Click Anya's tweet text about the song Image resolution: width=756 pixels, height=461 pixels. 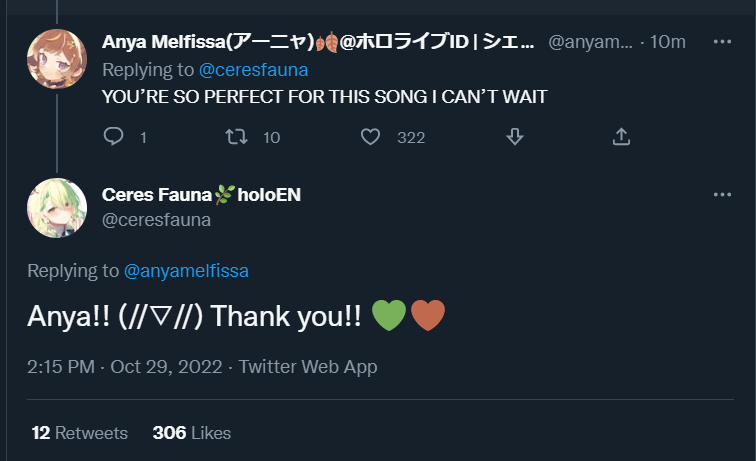click(x=324, y=97)
